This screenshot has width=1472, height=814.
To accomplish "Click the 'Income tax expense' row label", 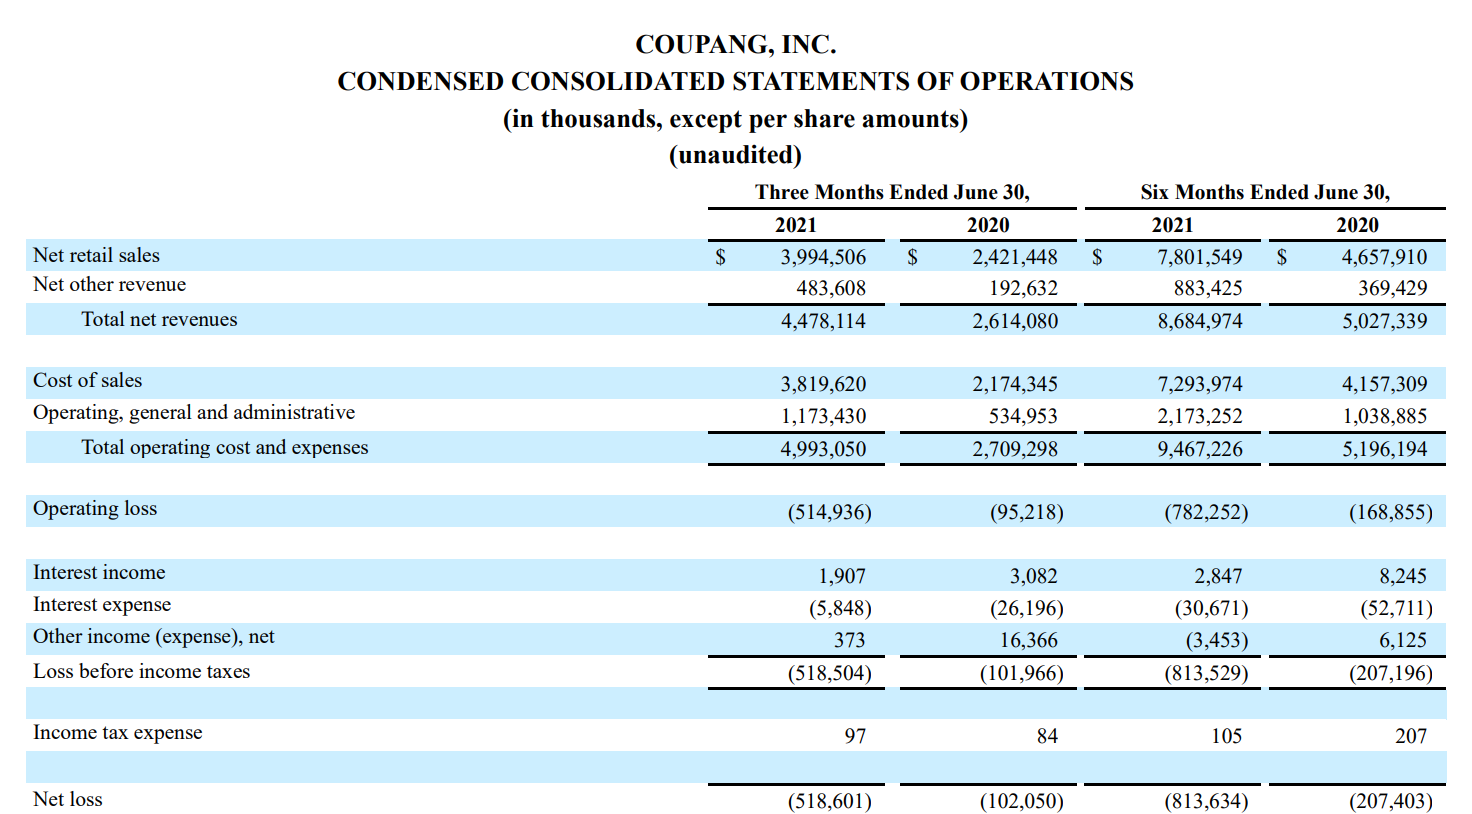I will [118, 732].
